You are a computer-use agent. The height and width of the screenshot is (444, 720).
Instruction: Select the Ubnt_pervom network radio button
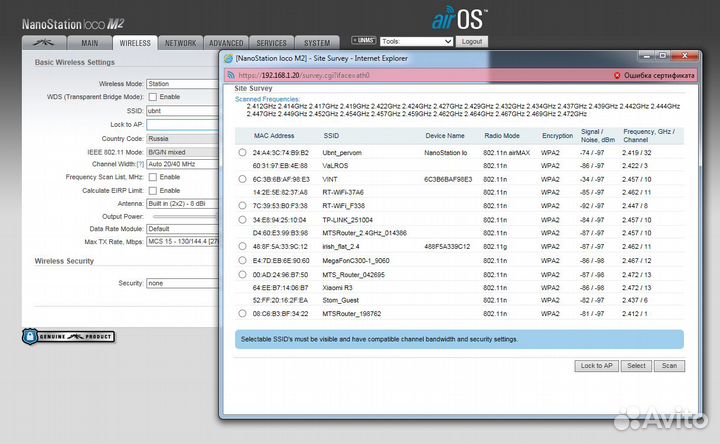point(243,152)
